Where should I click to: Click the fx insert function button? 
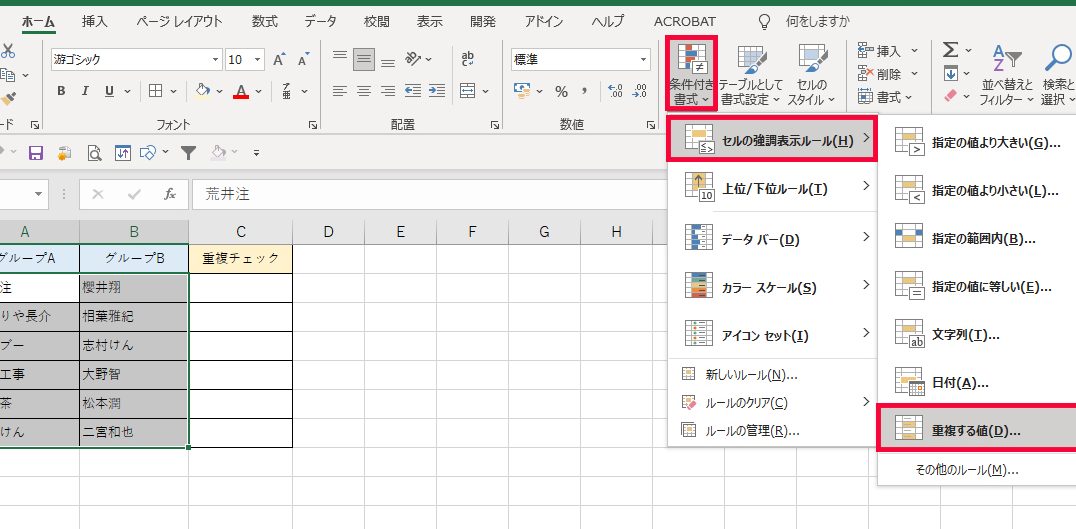(x=170, y=195)
